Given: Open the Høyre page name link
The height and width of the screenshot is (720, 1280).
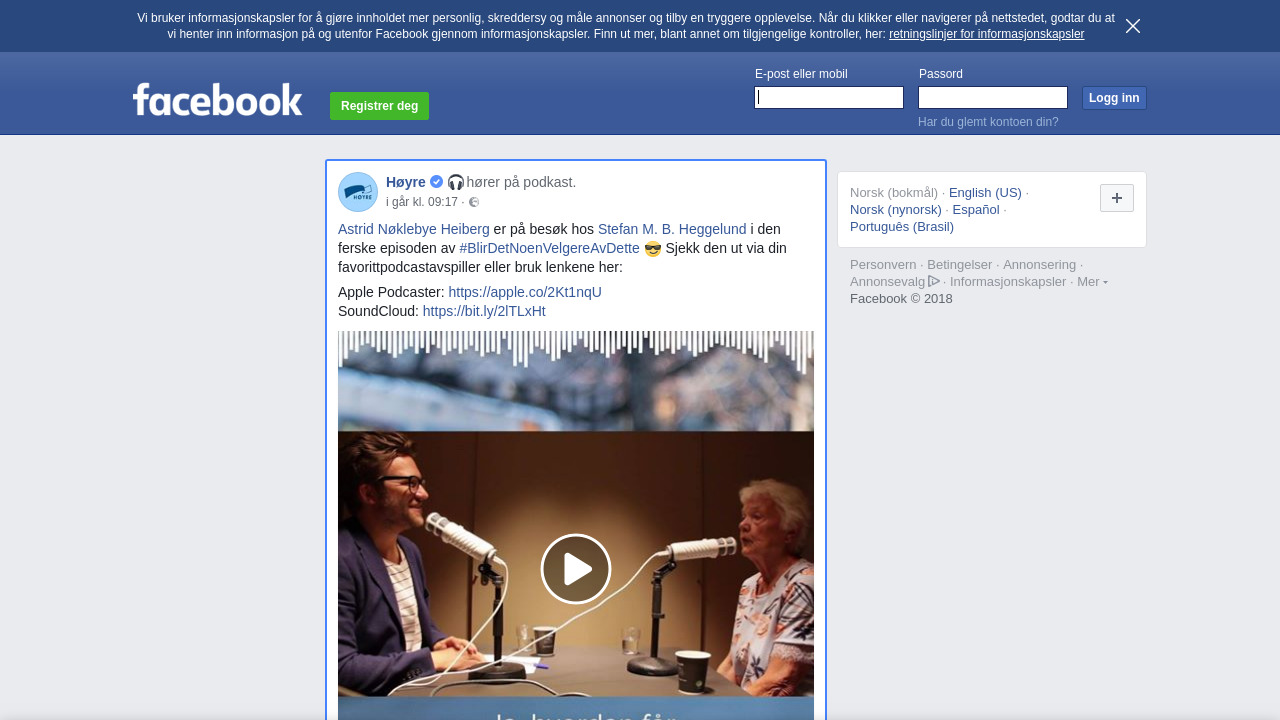Looking at the screenshot, I should click(406, 182).
